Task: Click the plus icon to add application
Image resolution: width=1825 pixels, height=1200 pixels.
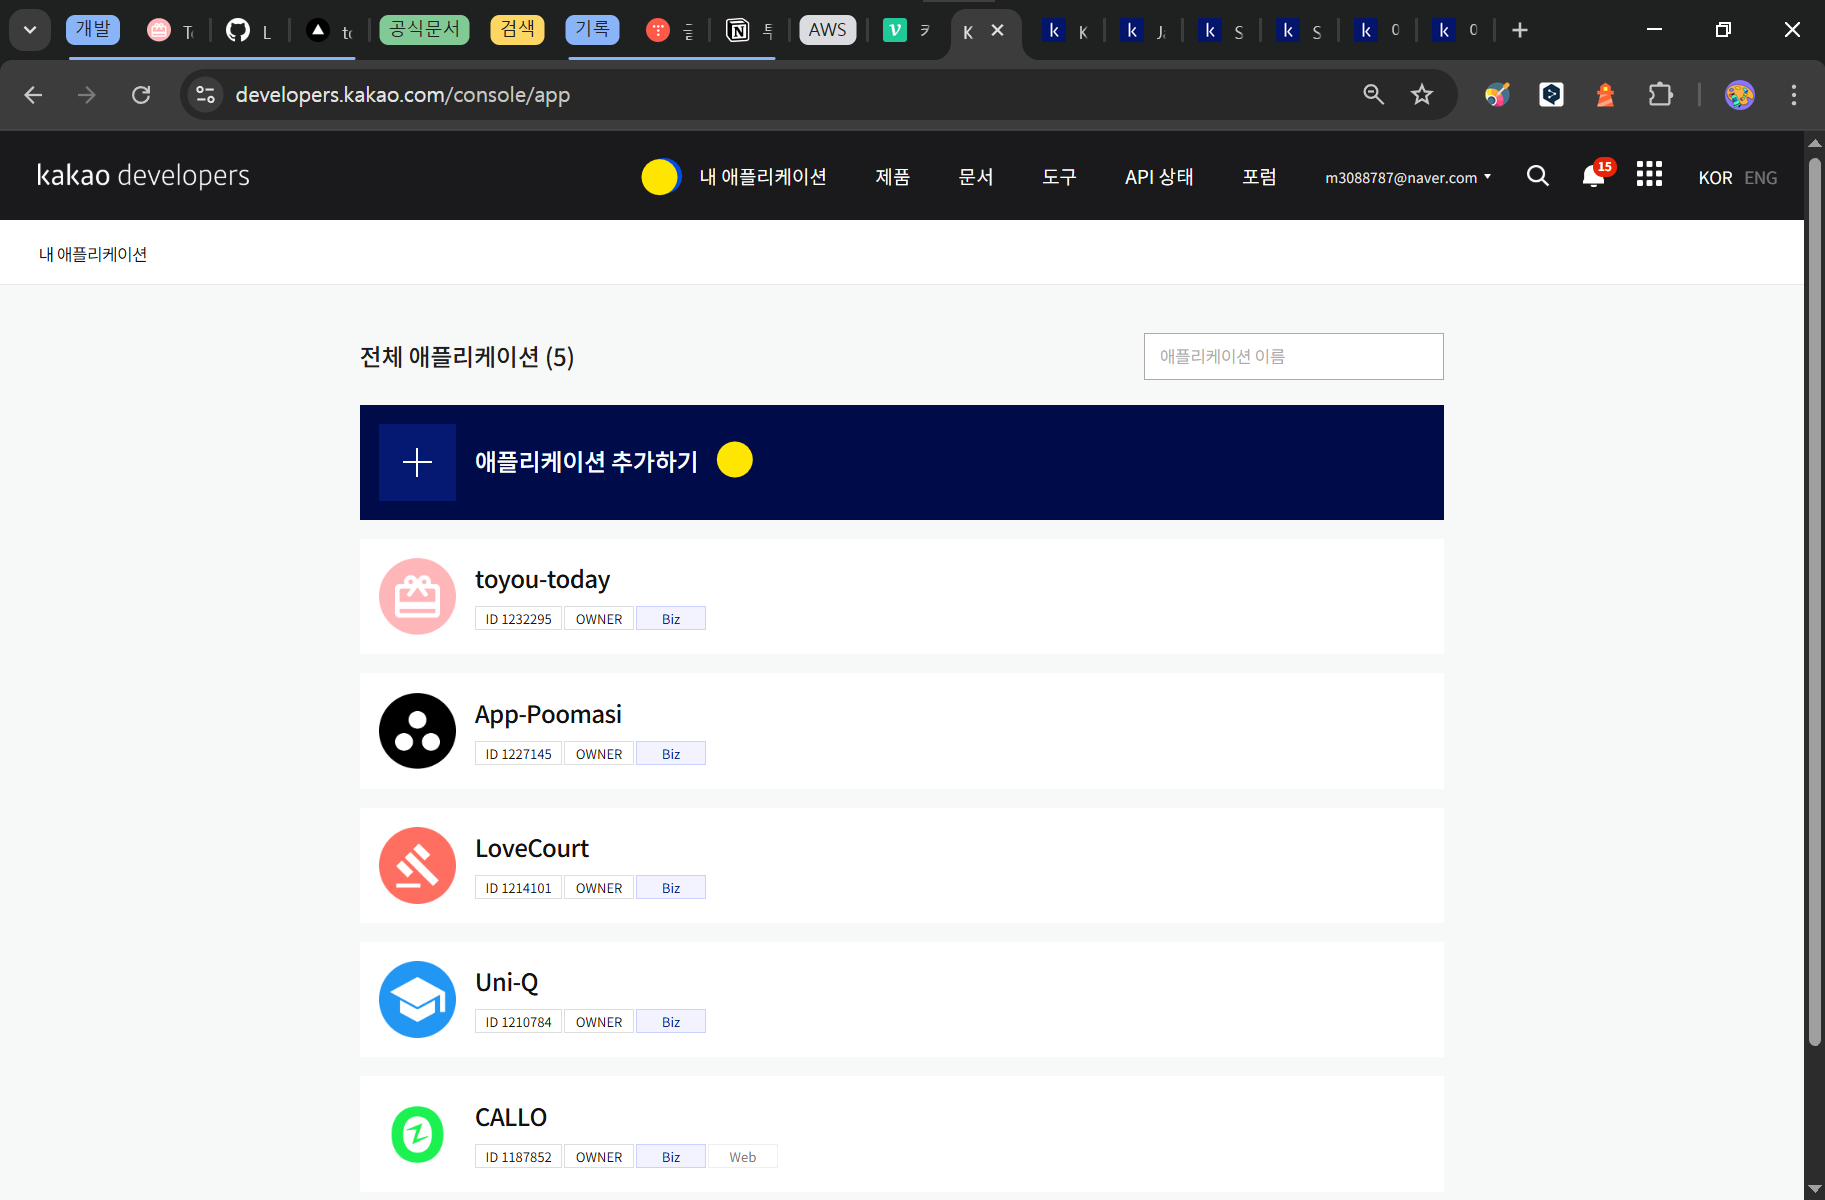Action: (417, 462)
